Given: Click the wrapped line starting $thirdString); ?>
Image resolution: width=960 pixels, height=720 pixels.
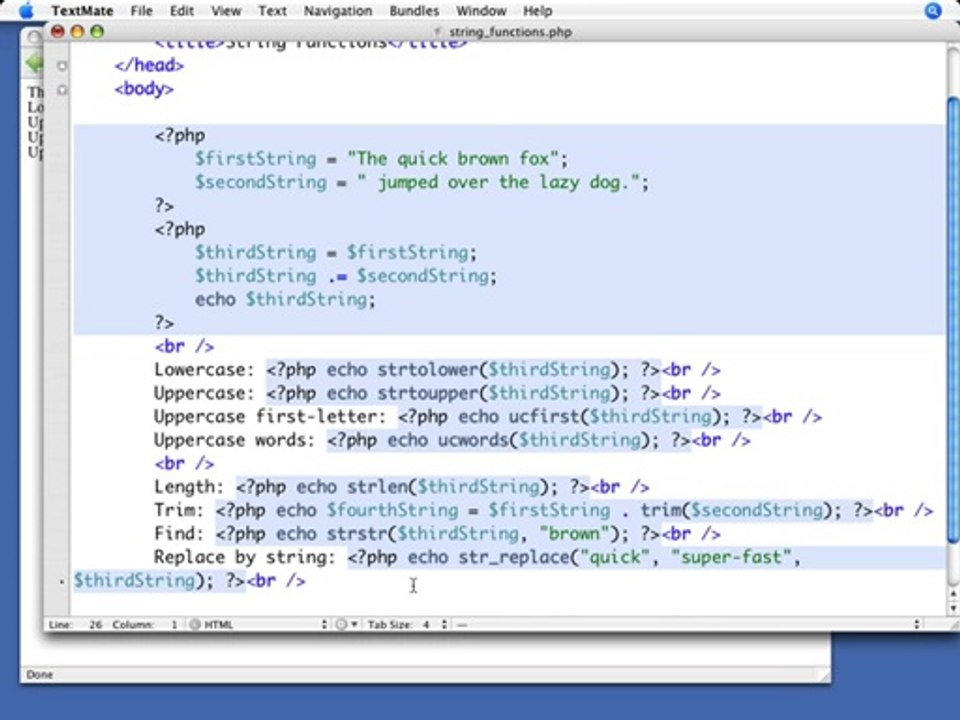Looking at the screenshot, I should point(190,581).
